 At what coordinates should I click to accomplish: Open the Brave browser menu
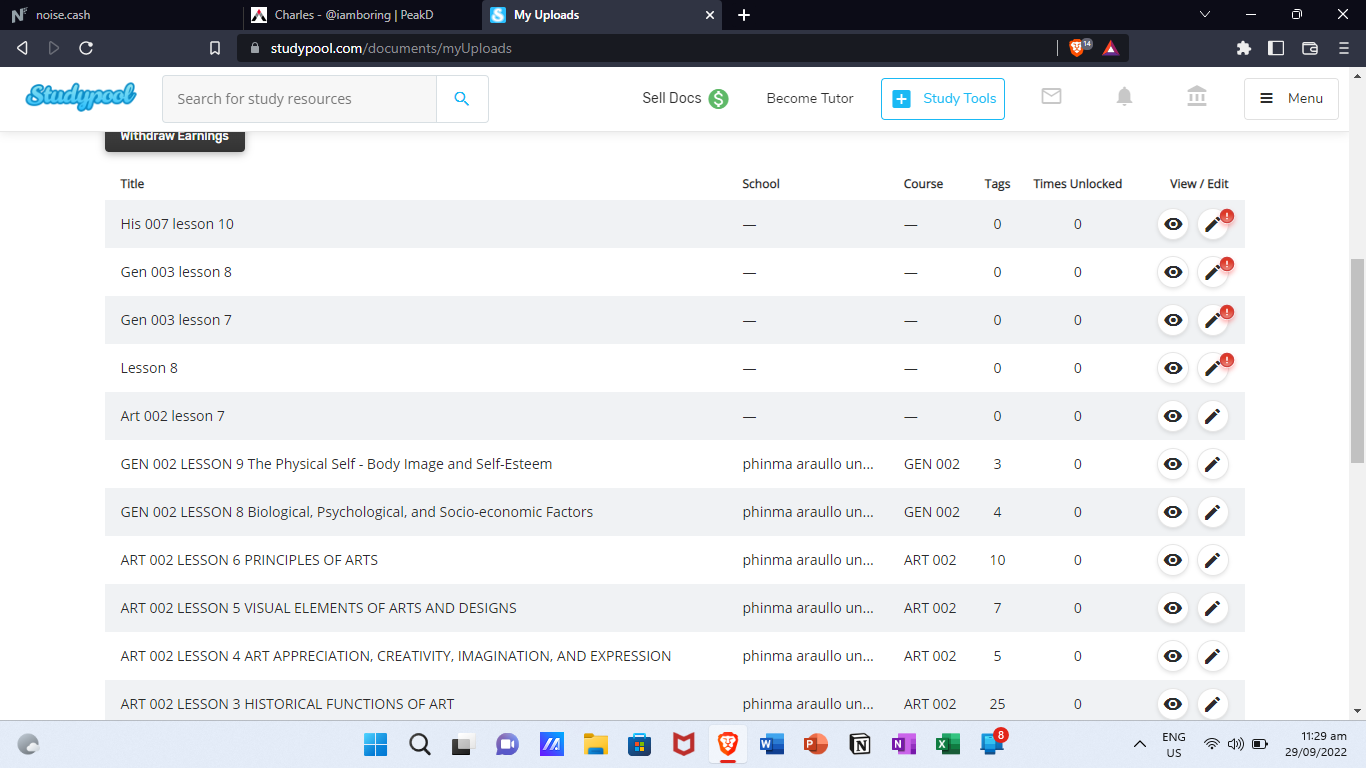coord(1343,47)
